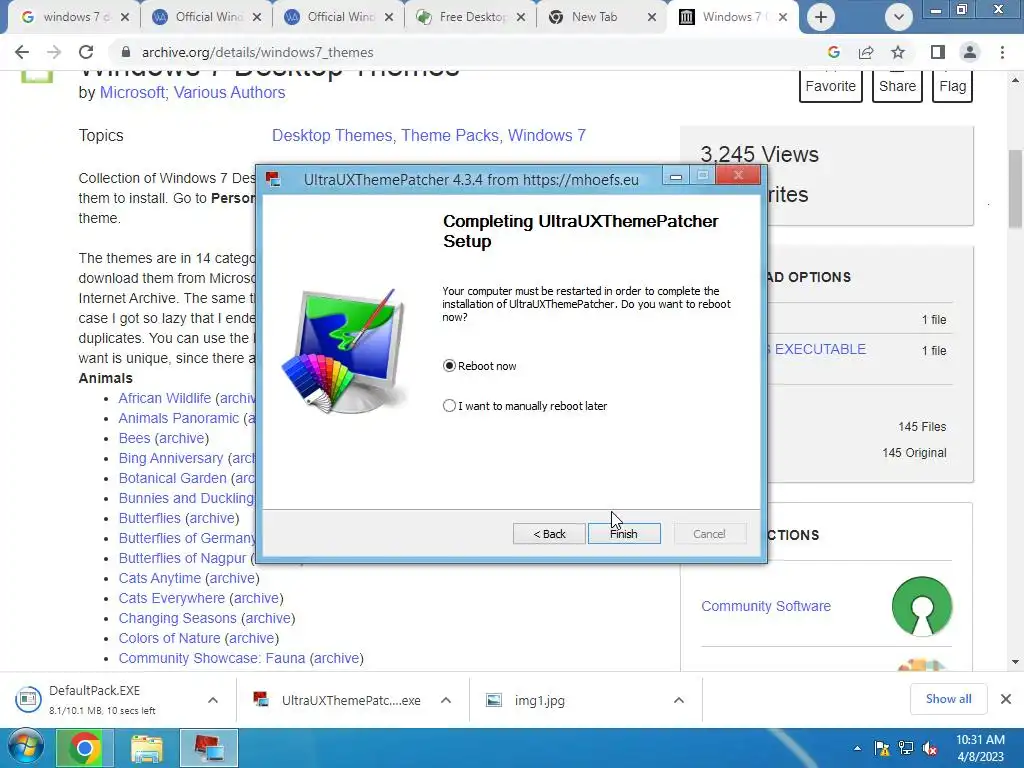Open the Chrome profile avatar

pyautogui.click(x=970, y=52)
